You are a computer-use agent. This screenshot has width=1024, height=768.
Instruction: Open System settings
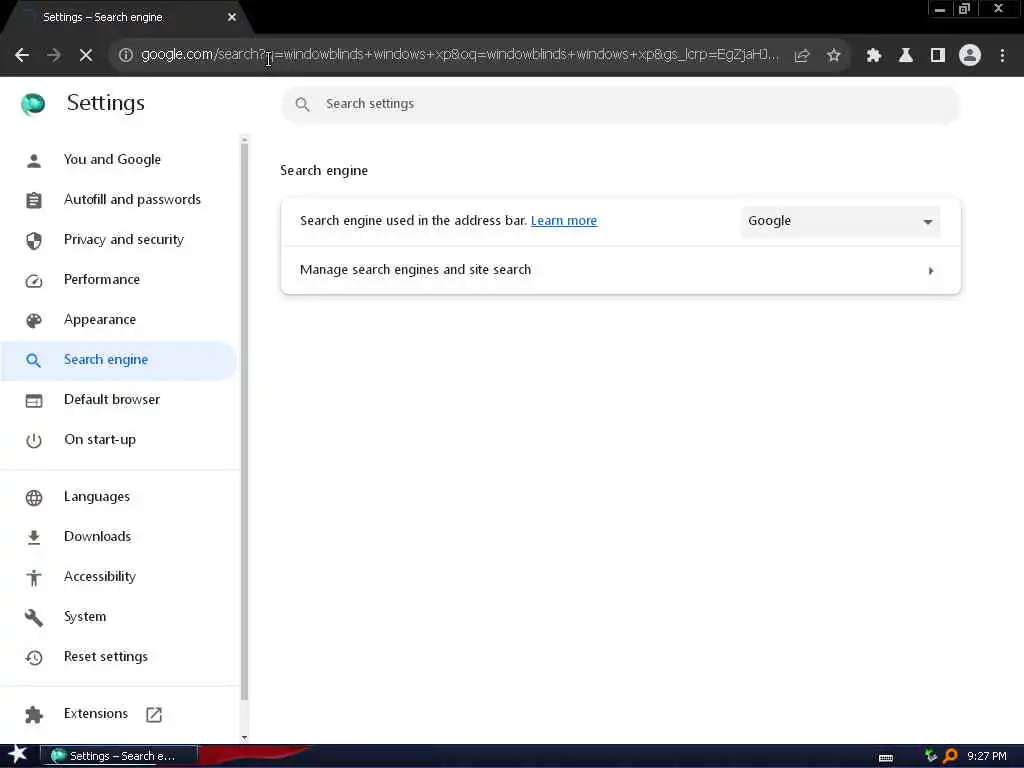85,616
